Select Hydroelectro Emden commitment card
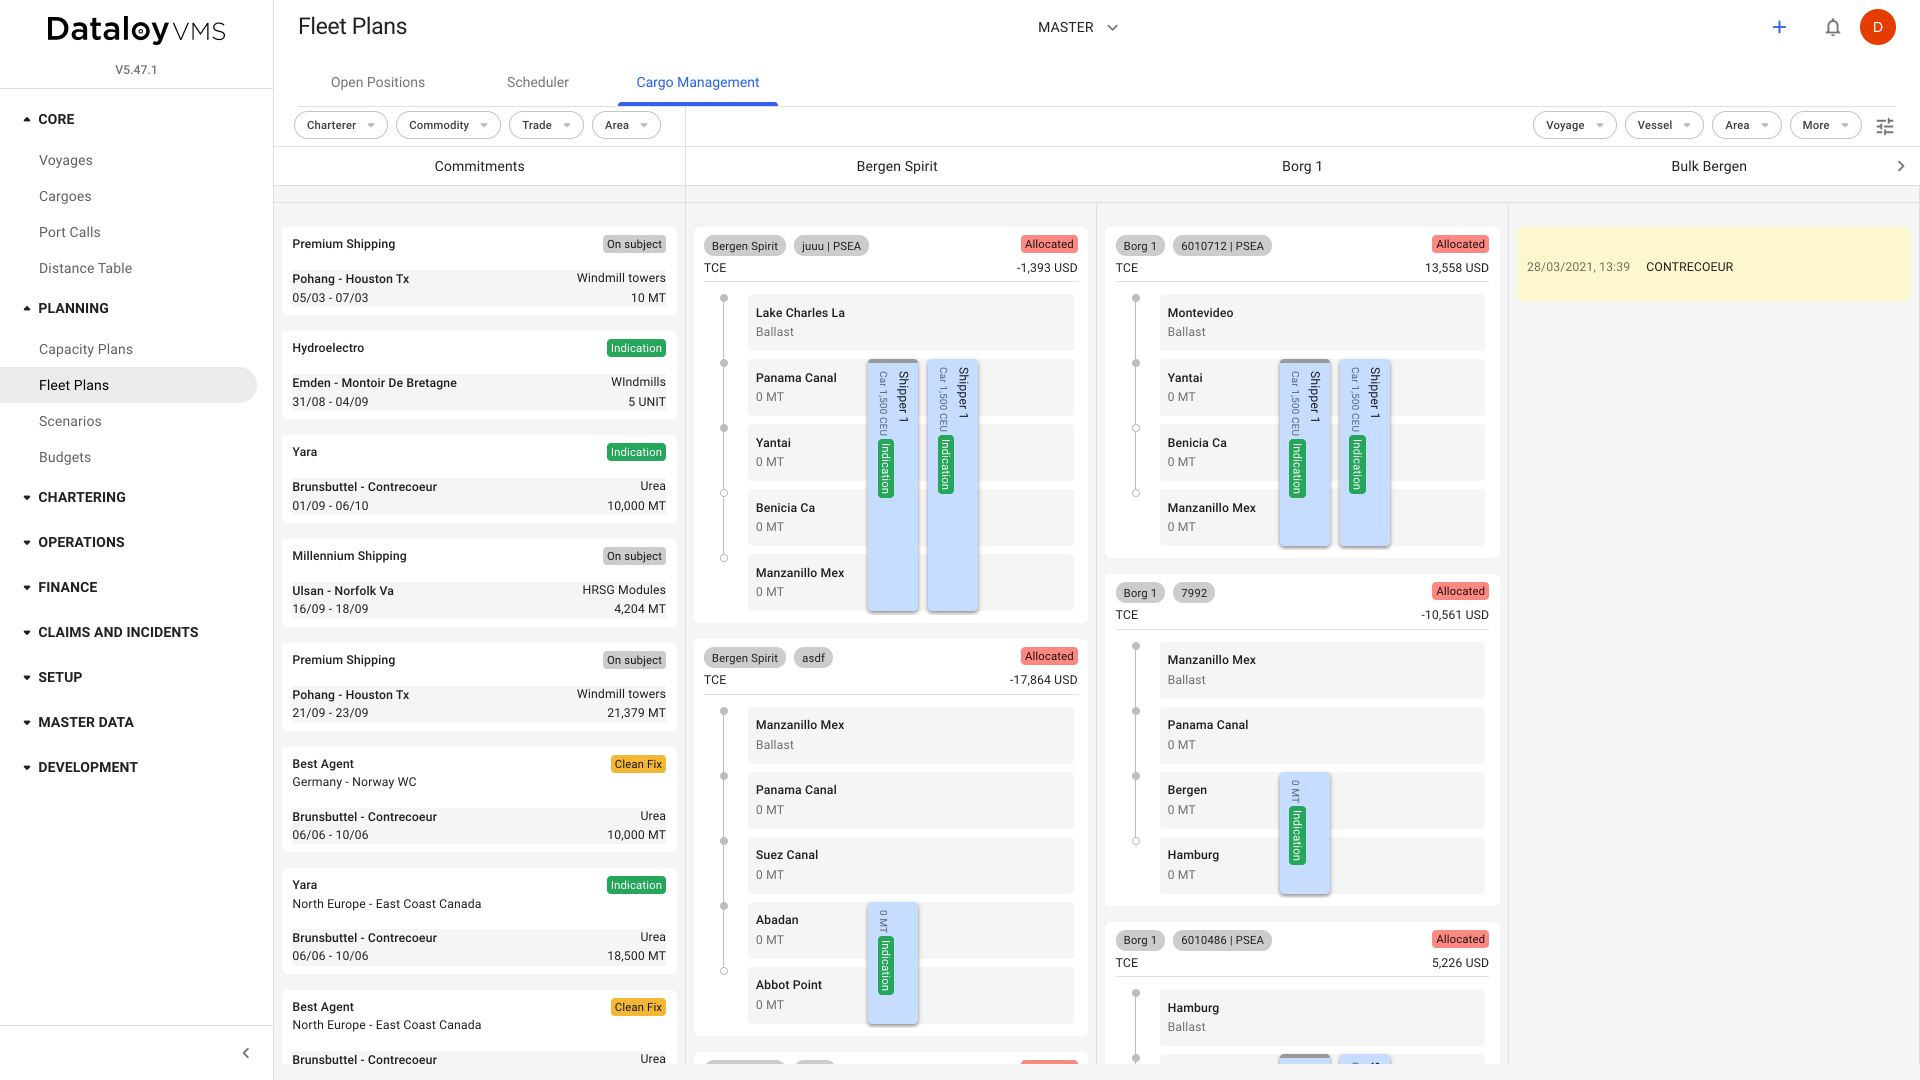 point(478,374)
